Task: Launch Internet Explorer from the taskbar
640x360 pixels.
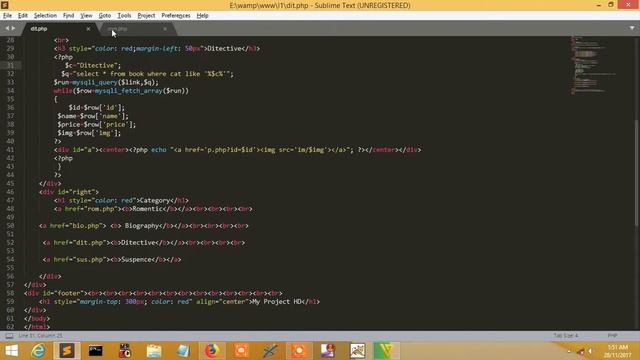Action: coord(38,351)
